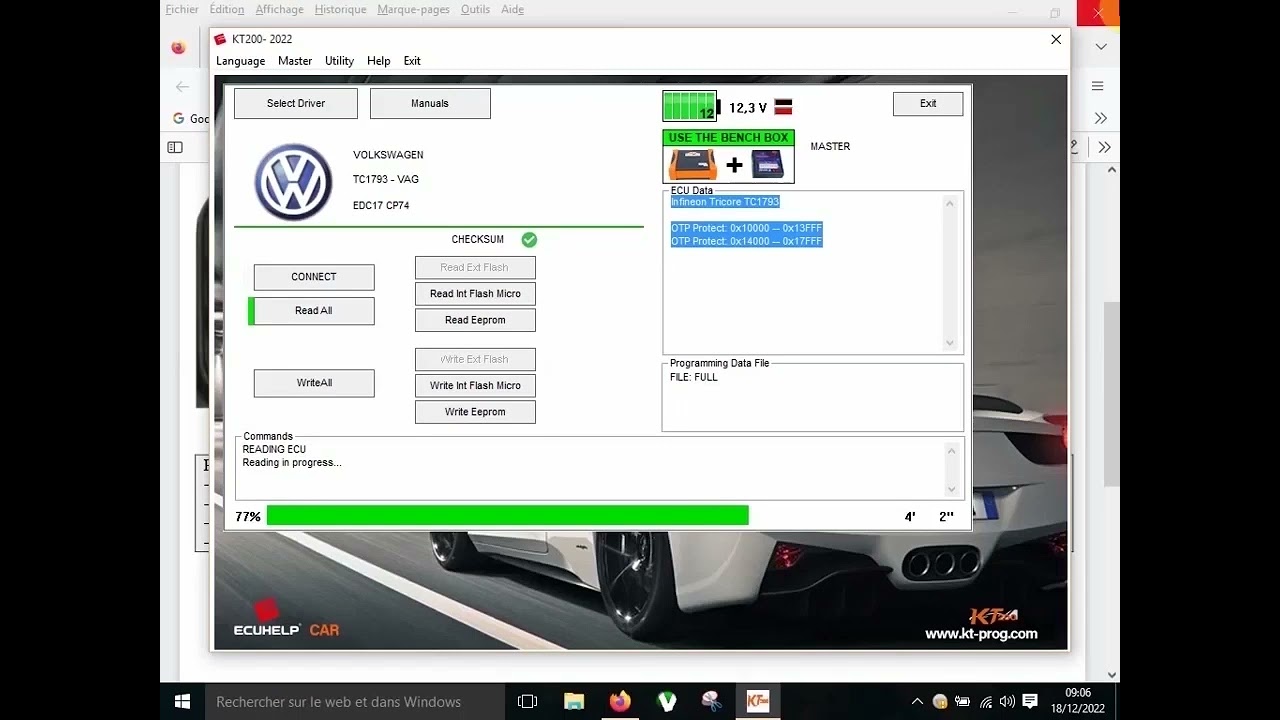Screen dimensions: 1280x720
Task: Open File Explorer from the taskbar
Action: click(574, 701)
